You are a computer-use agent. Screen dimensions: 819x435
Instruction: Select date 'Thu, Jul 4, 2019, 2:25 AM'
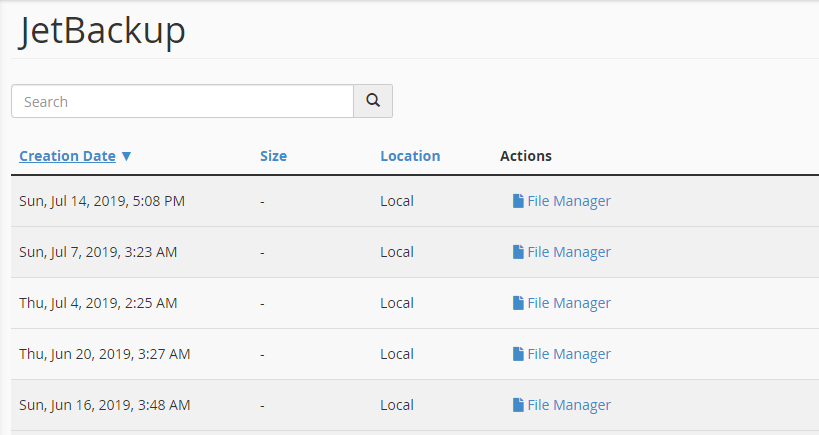tap(98, 303)
